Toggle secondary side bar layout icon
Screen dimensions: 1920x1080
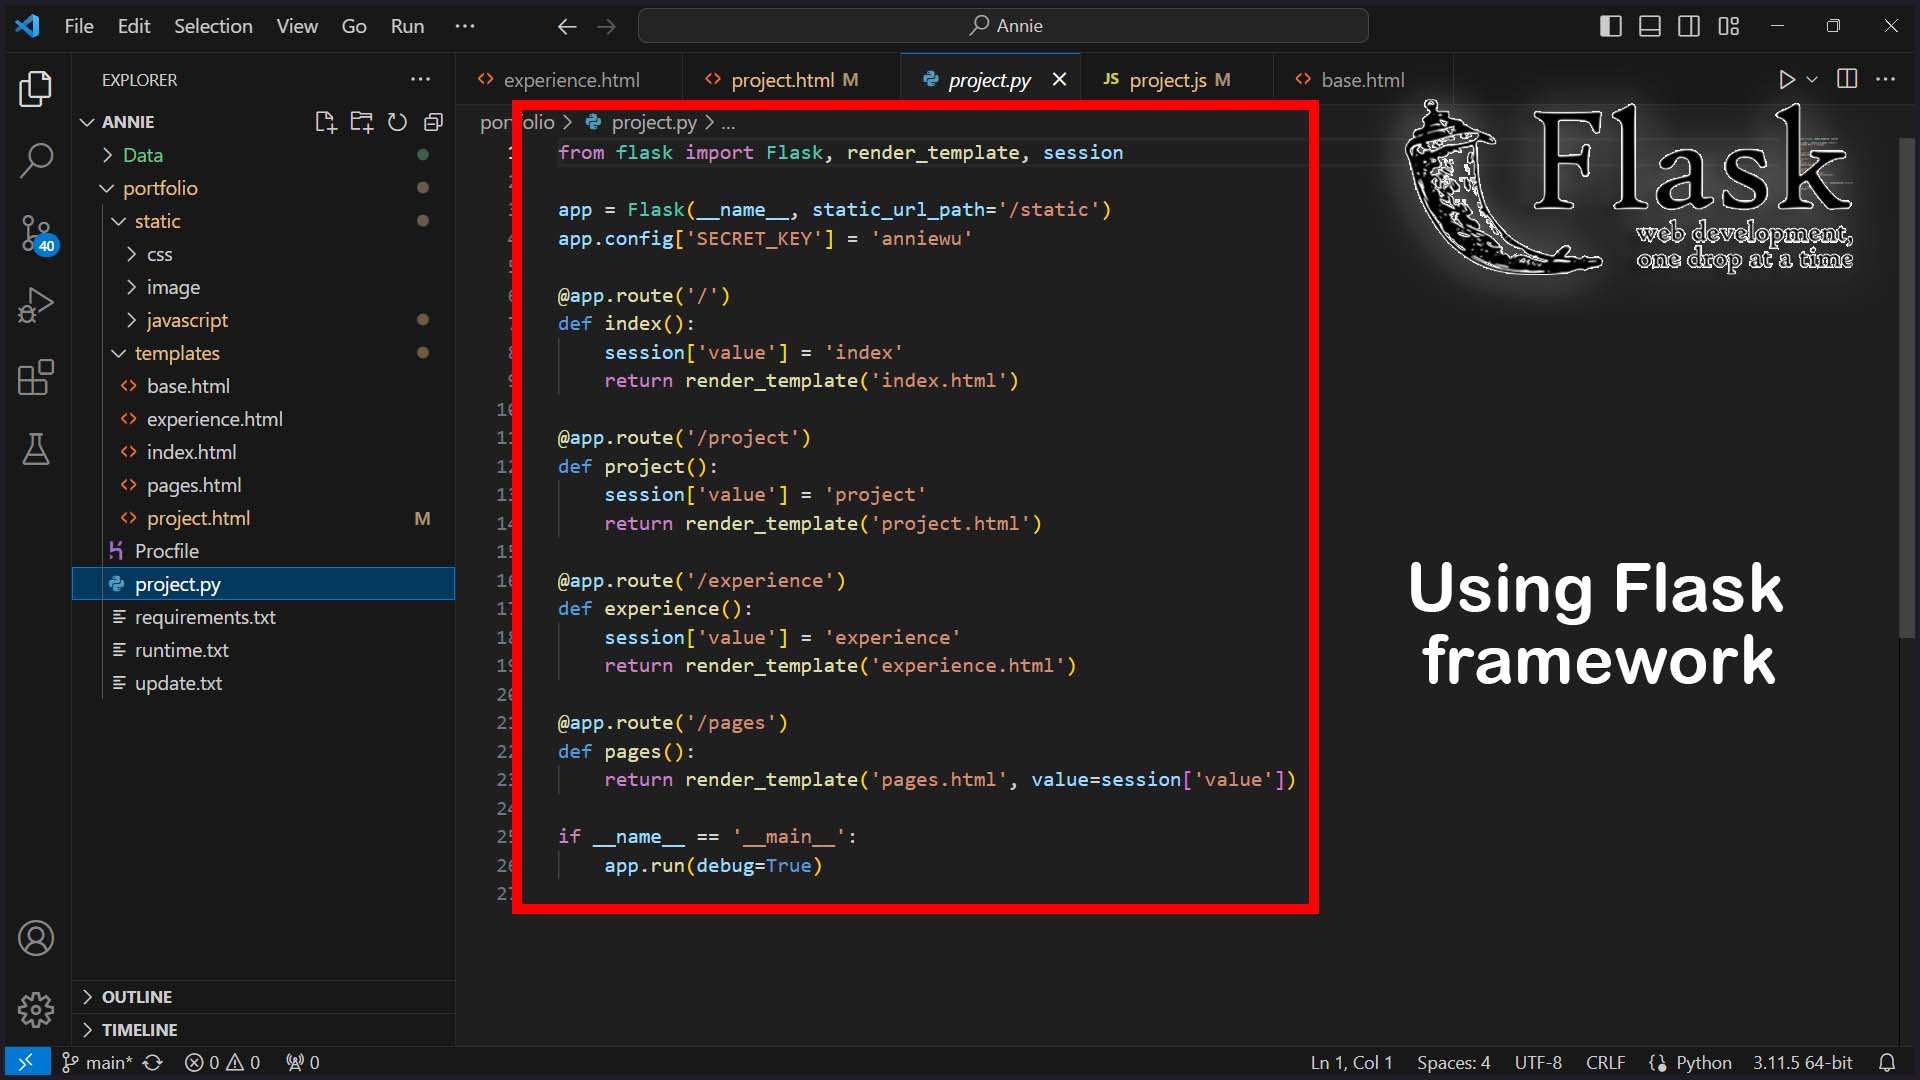(x=1689, y=26)
